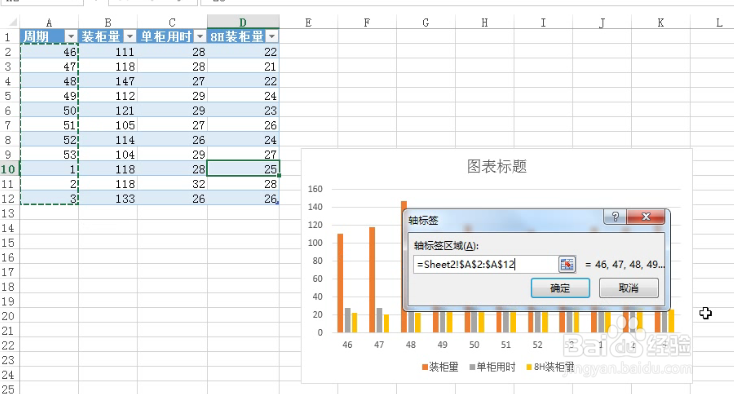Click the fill handle of cell D10

tap(279, 175)
